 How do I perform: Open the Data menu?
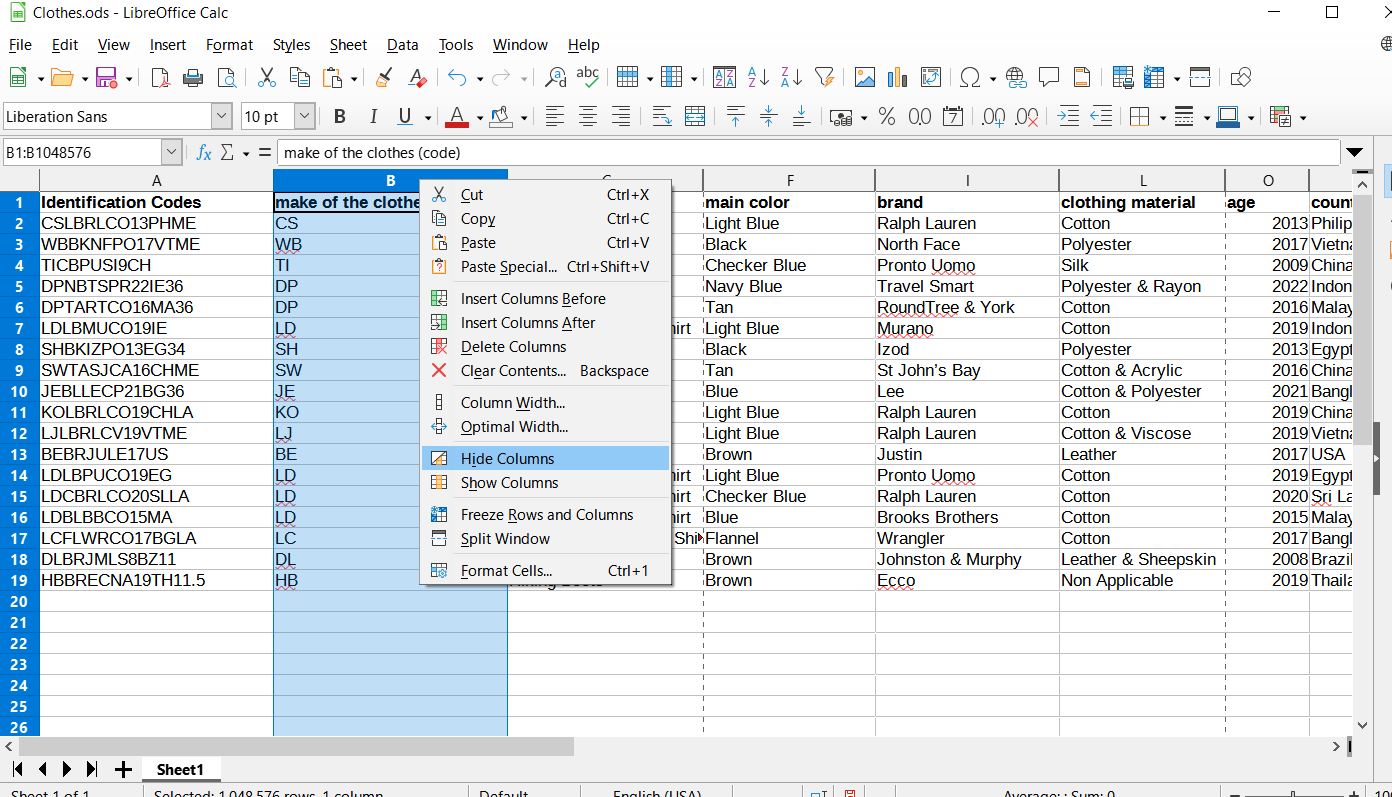(x=403, y=45)
